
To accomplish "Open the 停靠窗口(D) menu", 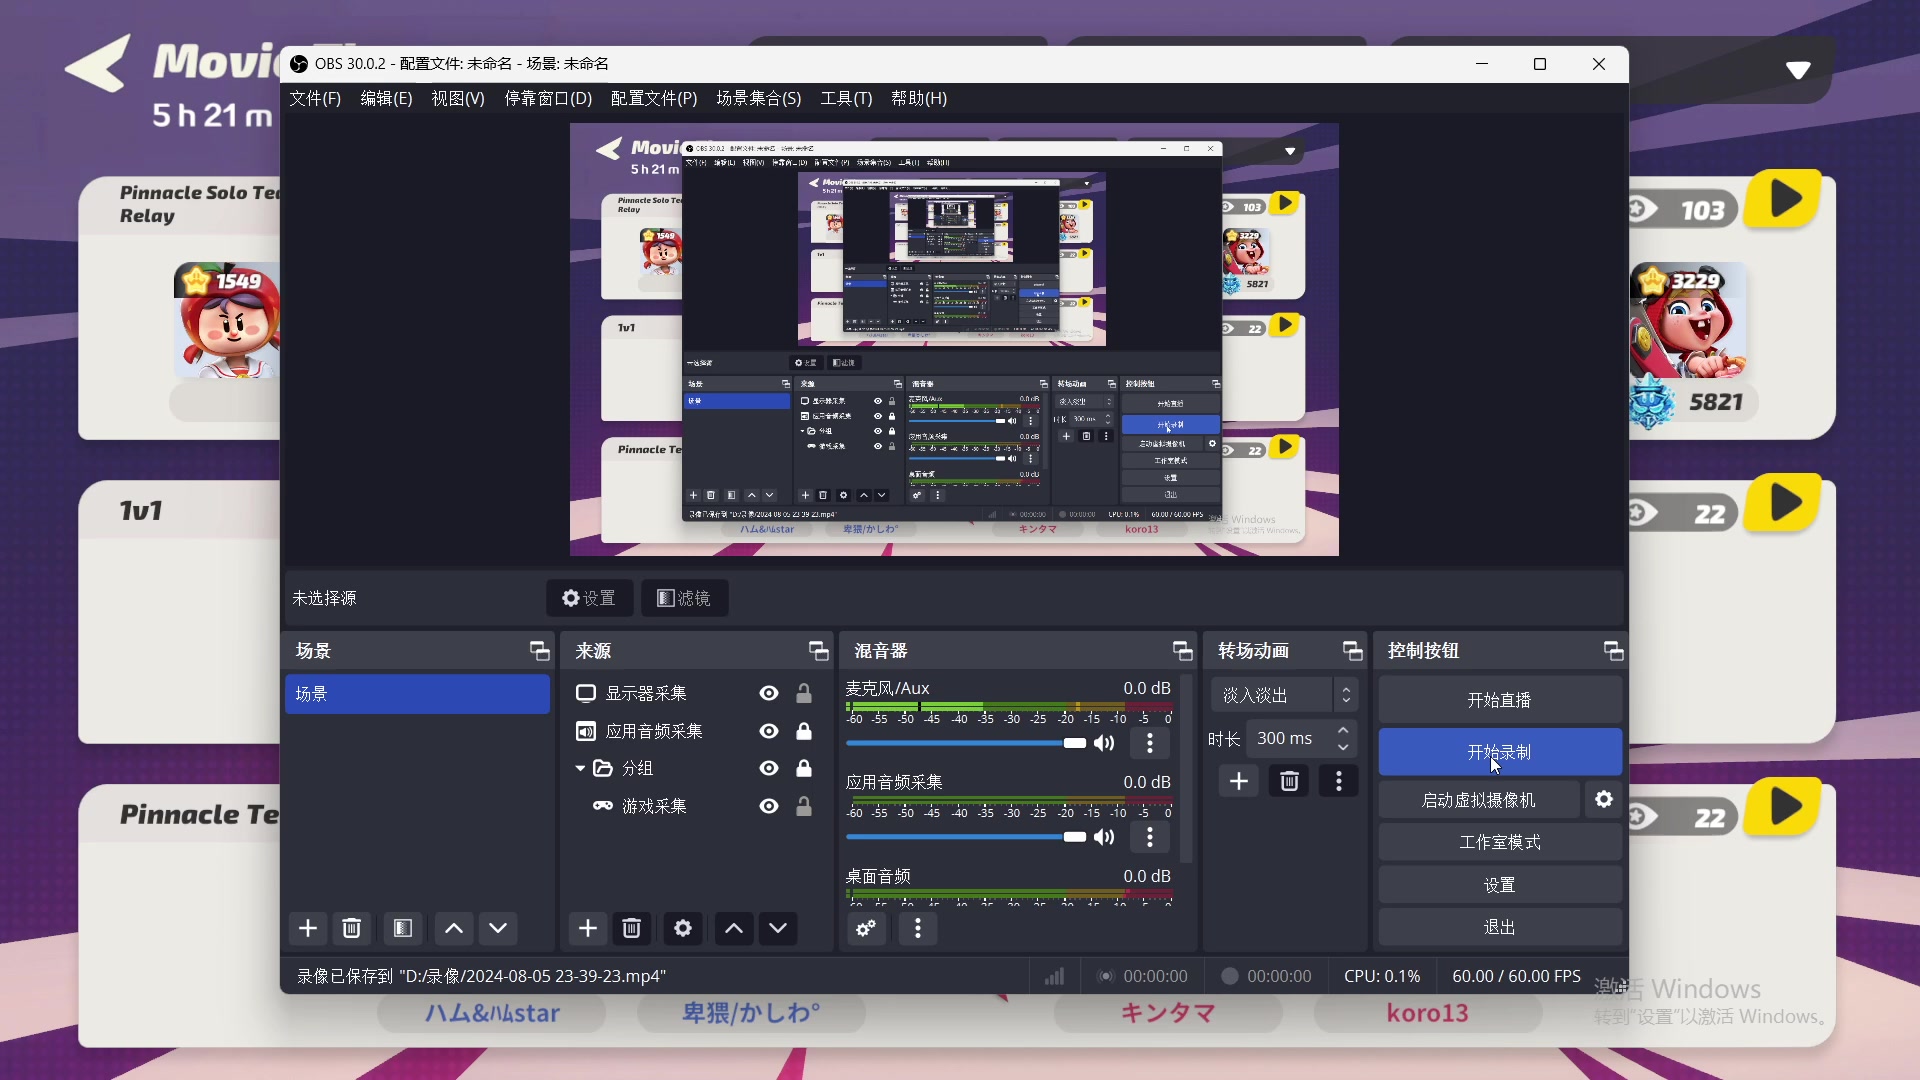I will 548,98.
